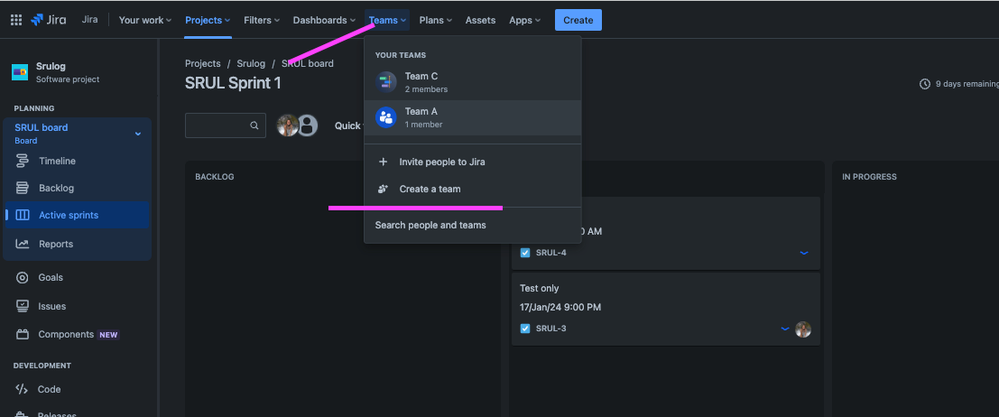The width and height of the screenshot is (999, 417).
Task: Click the plus icon beside Invite people
Action: [383, 162]
